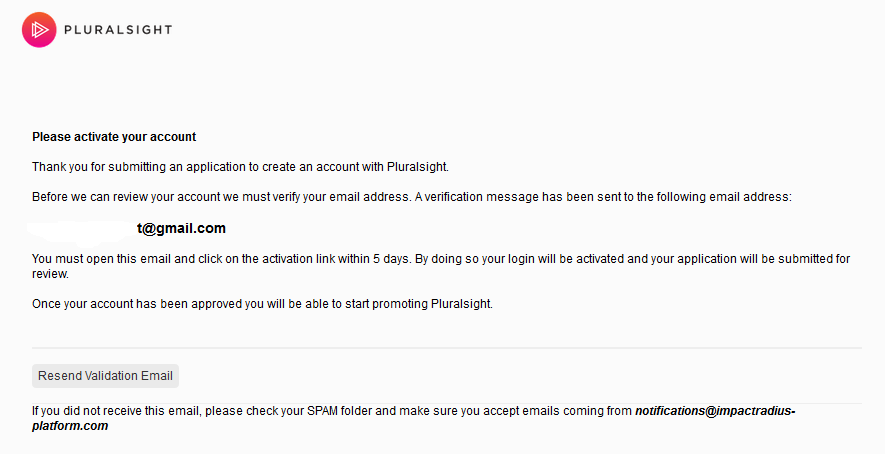885x454 pixels.
Task: Click the Resend Validation Email button
Action: (106, 376)
